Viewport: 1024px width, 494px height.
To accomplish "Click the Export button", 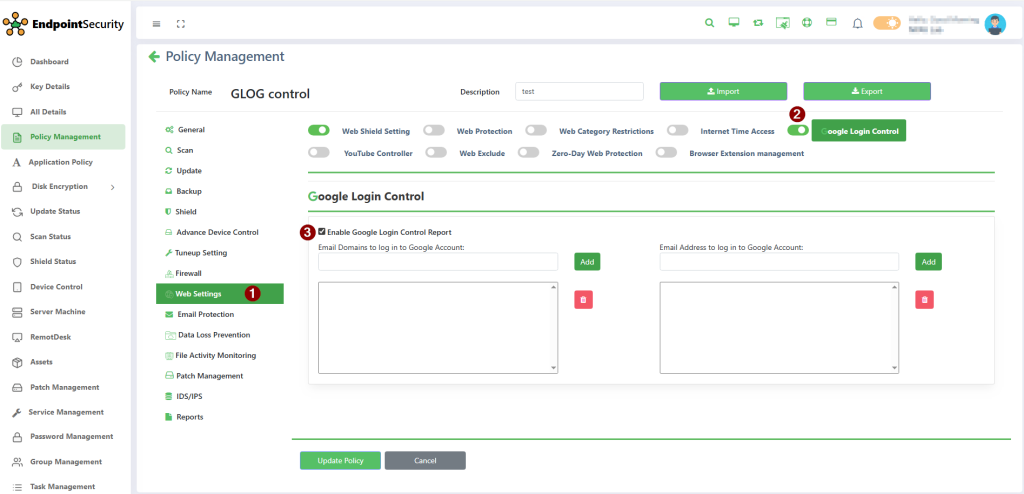I will point(866,91).
